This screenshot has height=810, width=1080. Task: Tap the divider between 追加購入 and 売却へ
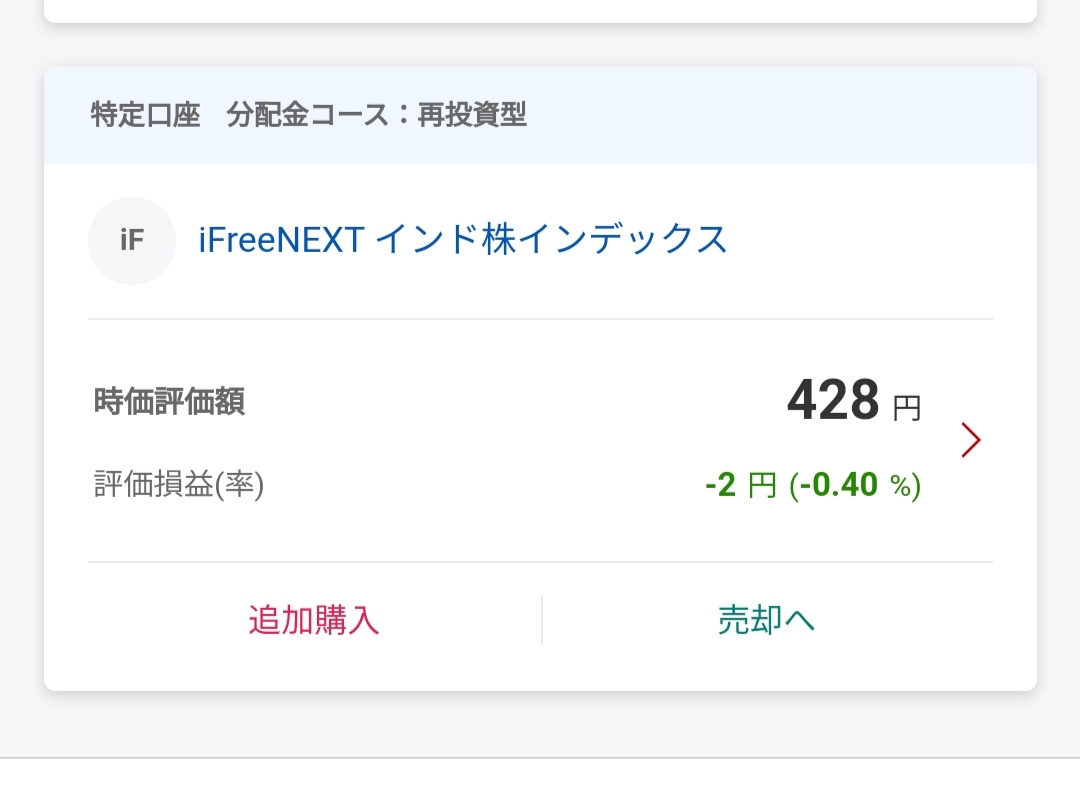click(542, 620)
